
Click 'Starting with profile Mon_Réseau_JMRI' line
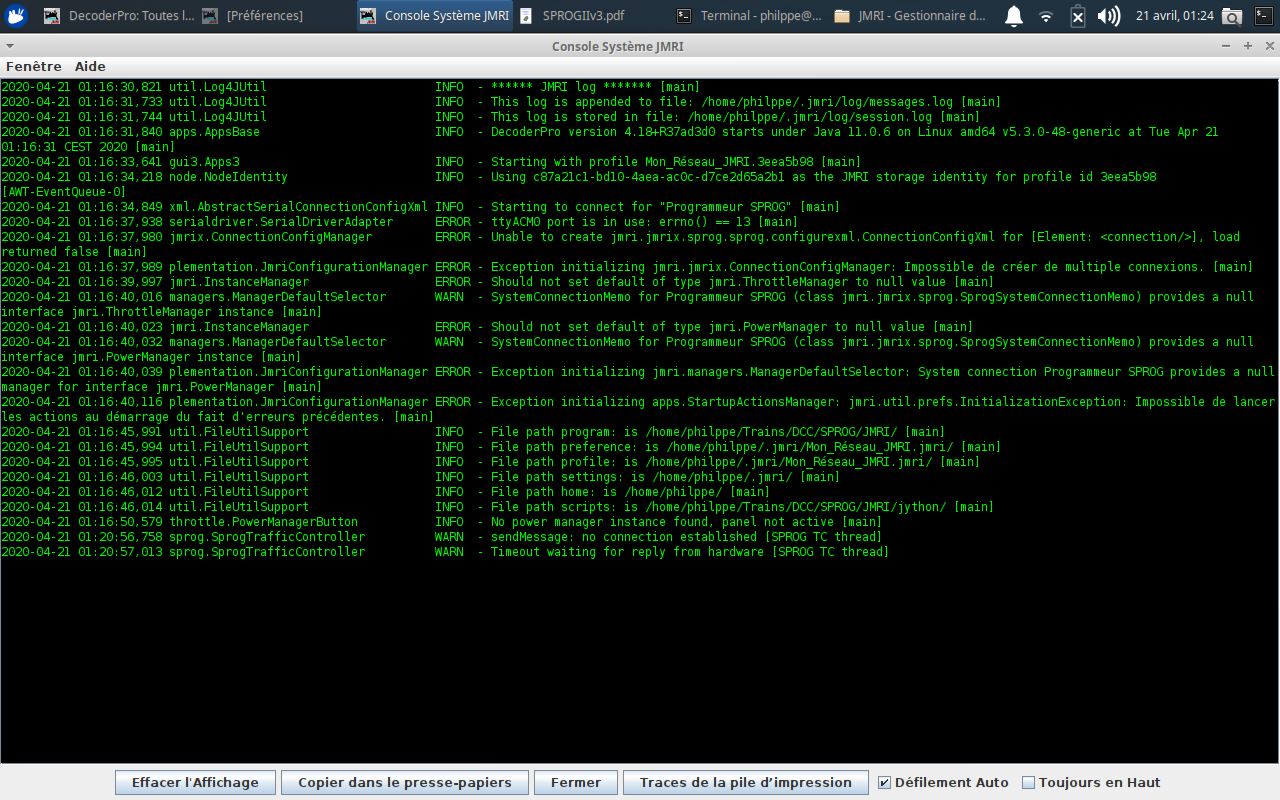tap(431, 162)
